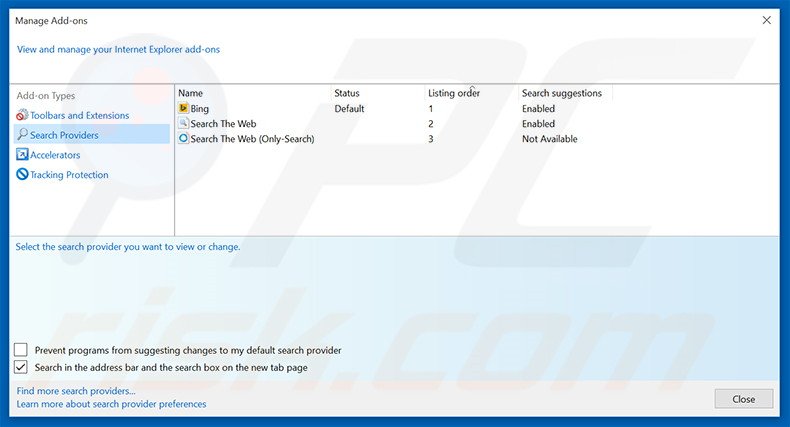
Task: Click Enabled suggestions cell for Search The Web
Action: point(538,123)
